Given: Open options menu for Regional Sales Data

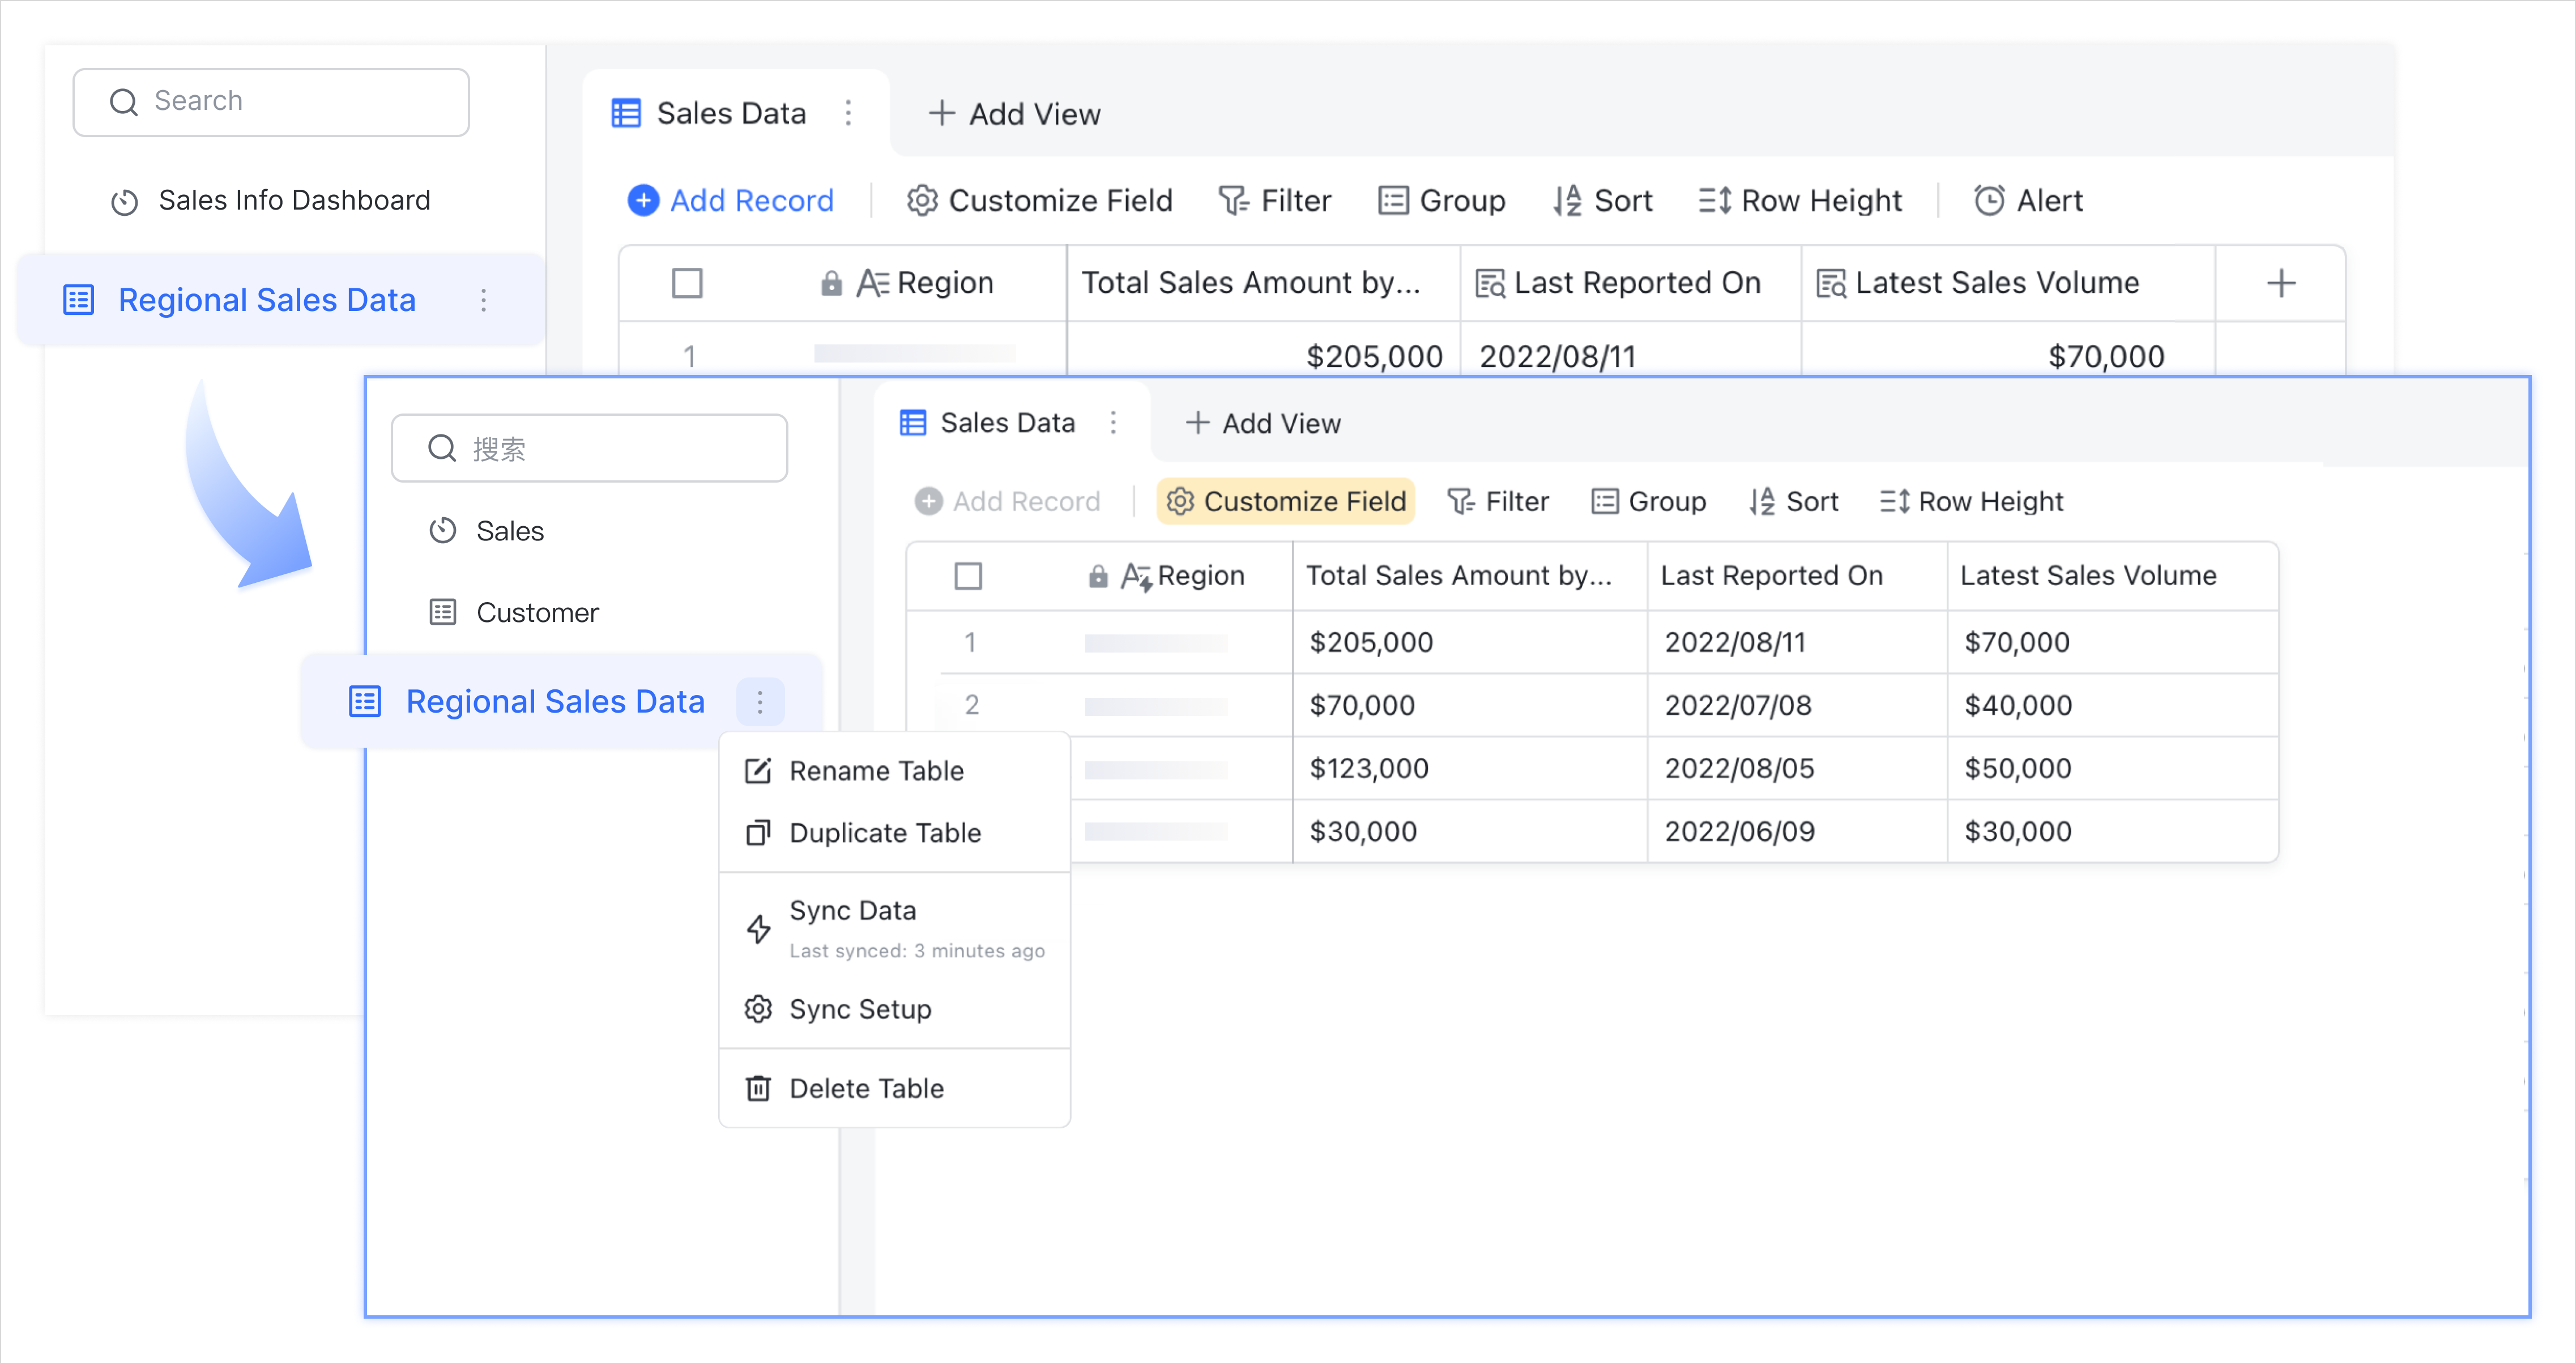Looking at the screenshot, I should click(761, 701).
